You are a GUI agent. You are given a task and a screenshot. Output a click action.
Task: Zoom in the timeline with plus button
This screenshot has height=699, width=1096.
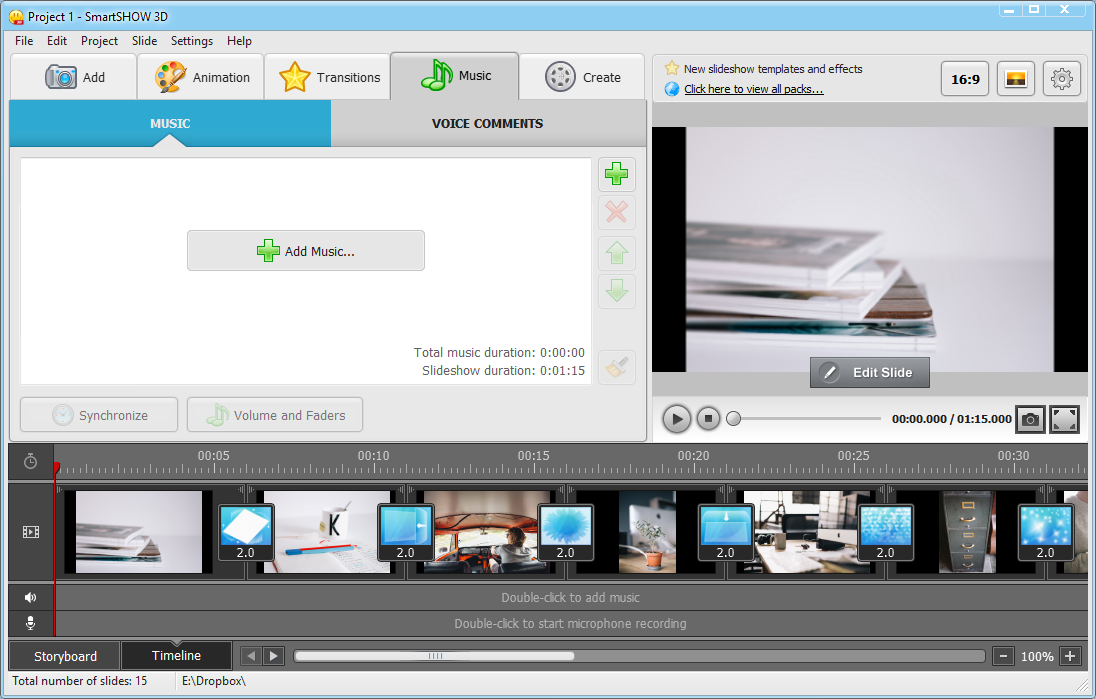coord(1070,656)
